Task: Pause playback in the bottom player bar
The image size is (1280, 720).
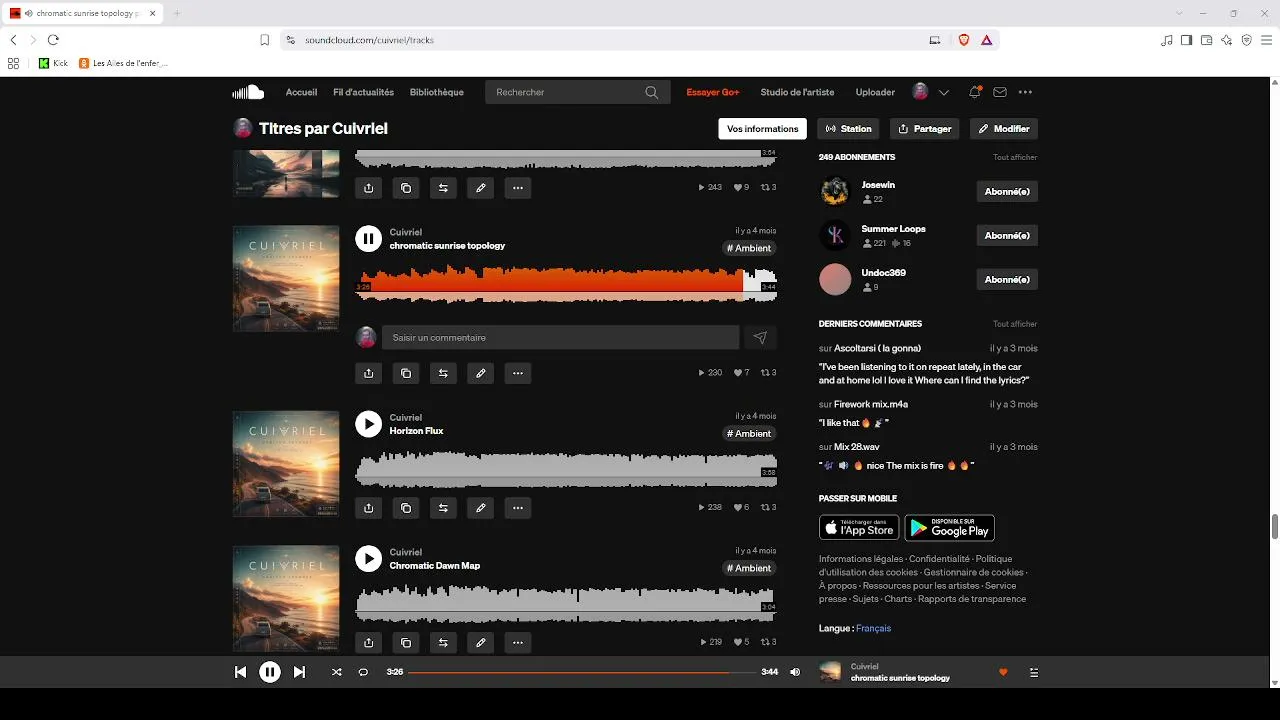Action: coord(270,672)
